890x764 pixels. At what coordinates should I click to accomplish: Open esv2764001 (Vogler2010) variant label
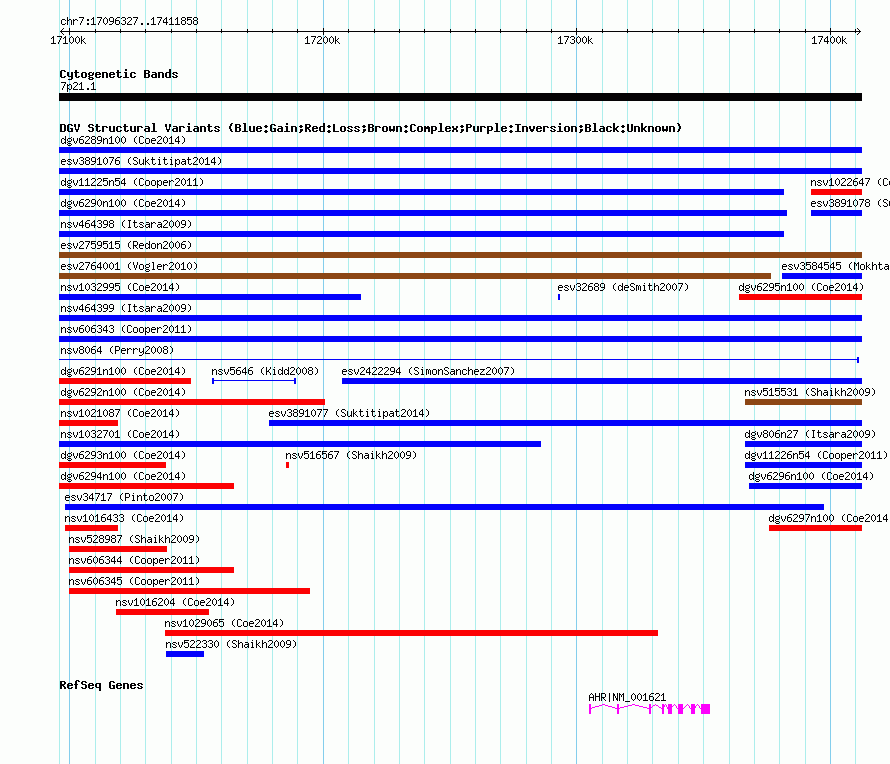coord(129,266)
